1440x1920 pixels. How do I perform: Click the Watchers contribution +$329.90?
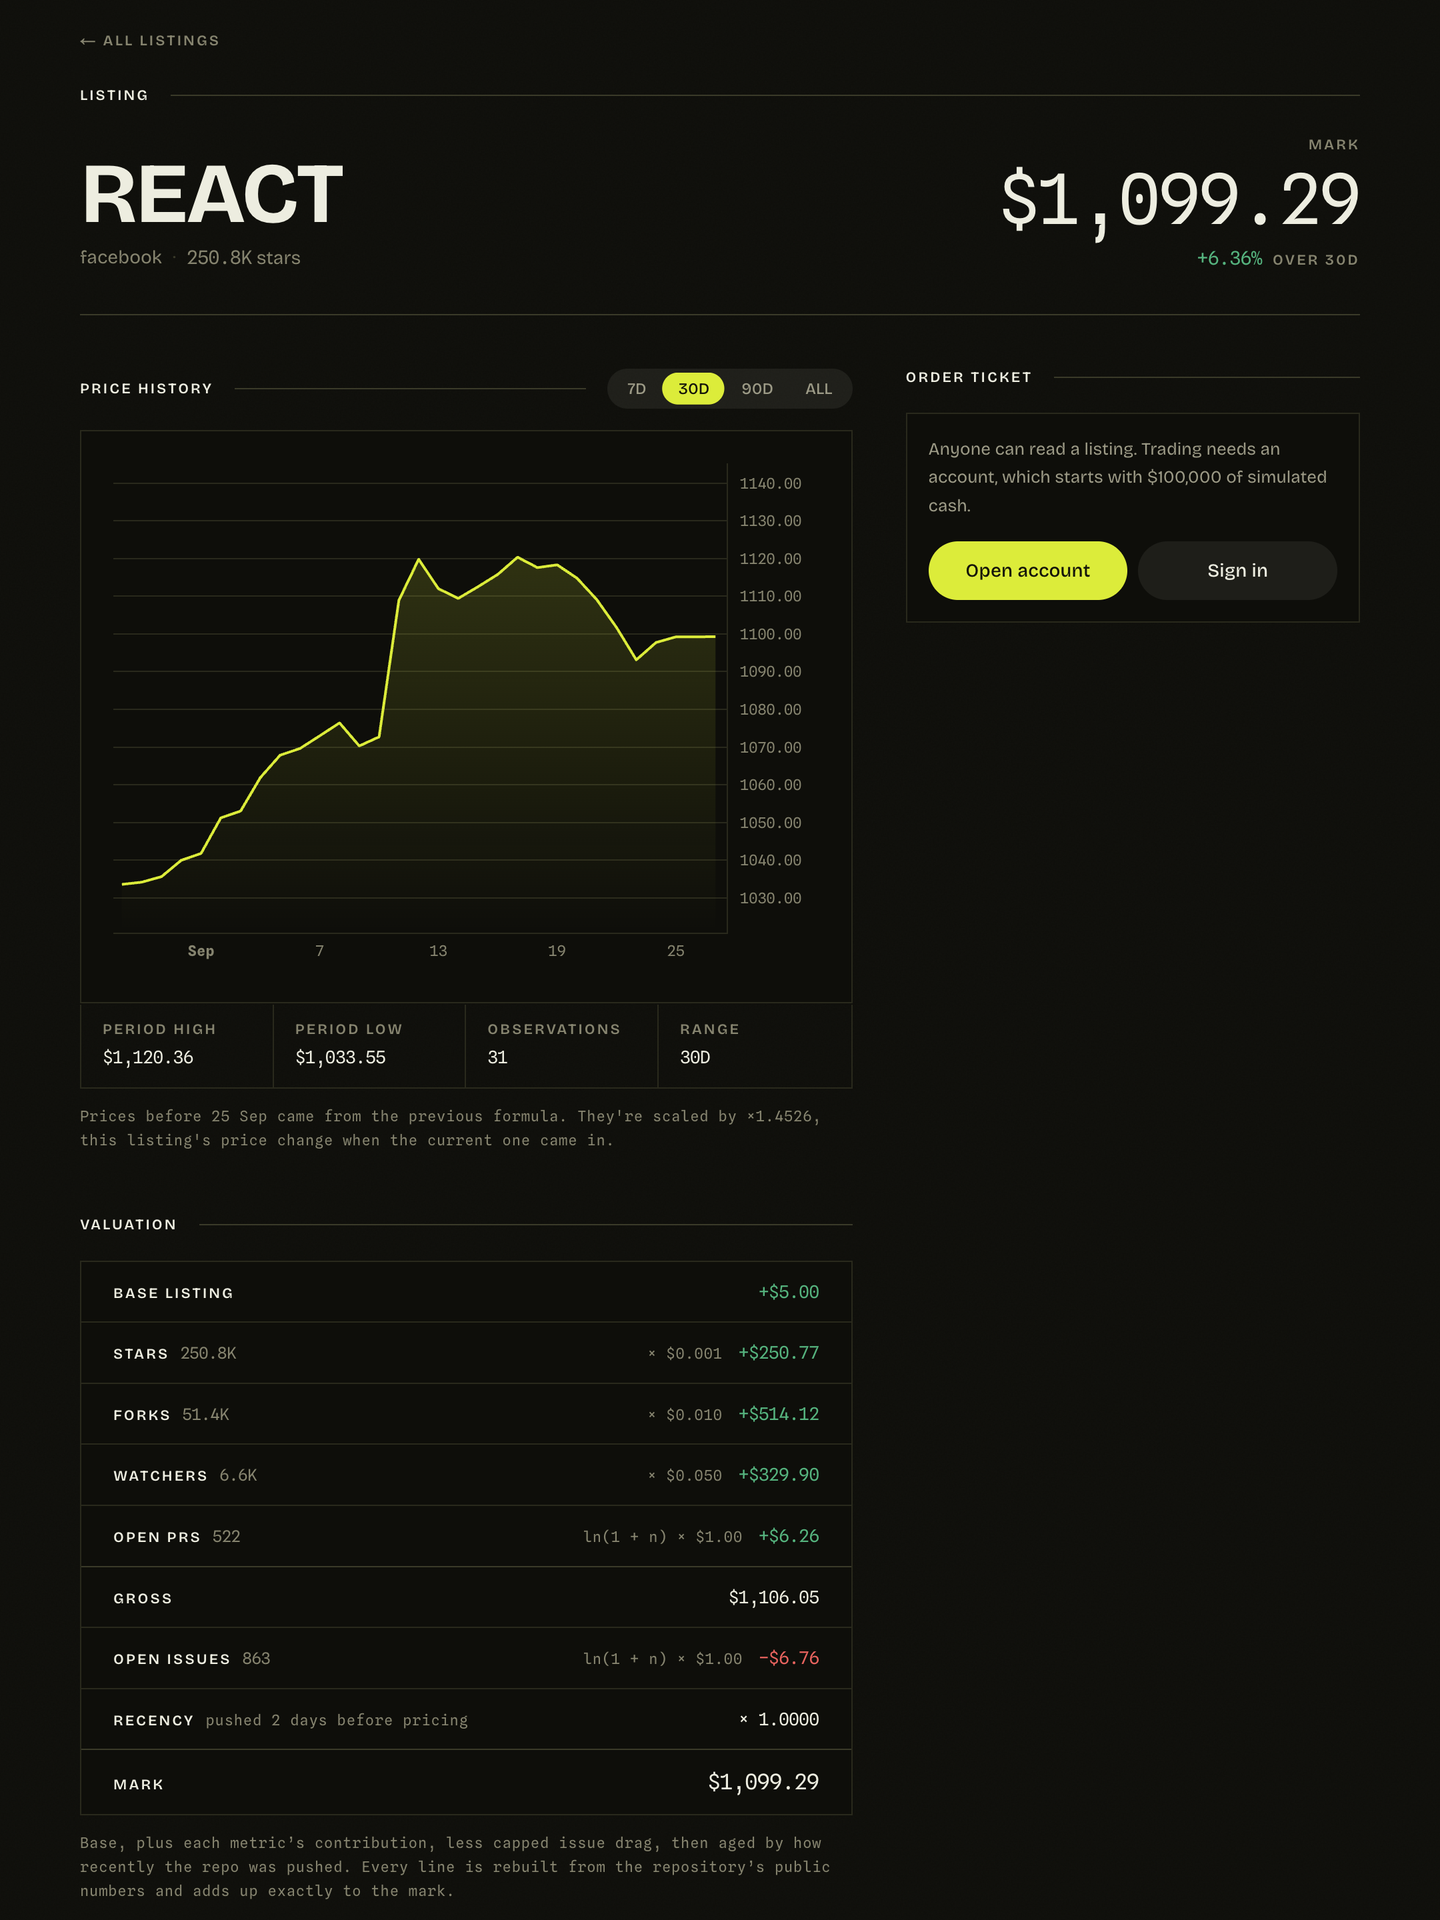778,1475
